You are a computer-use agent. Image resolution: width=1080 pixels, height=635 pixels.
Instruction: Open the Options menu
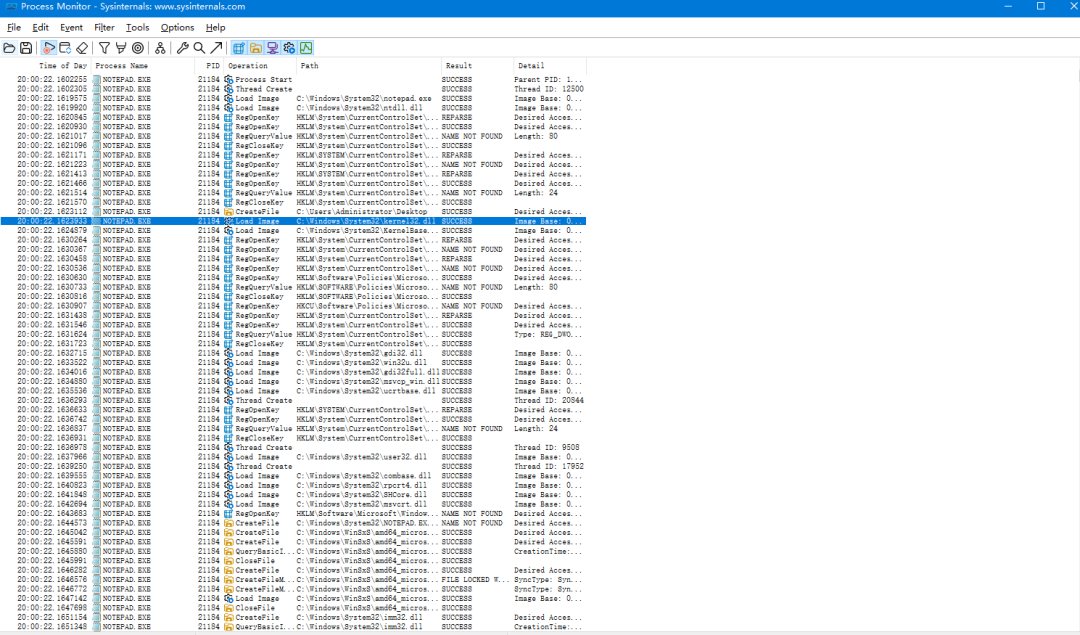click(177, 28)
